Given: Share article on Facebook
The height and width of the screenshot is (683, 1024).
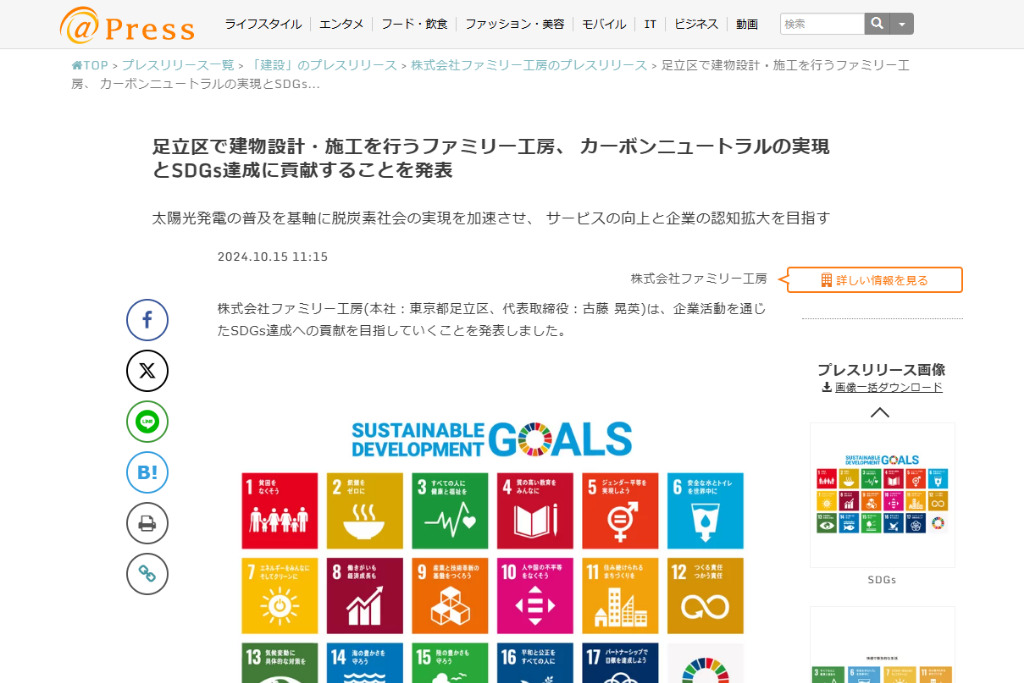Looking at the screenshot, I should point(147,320).
